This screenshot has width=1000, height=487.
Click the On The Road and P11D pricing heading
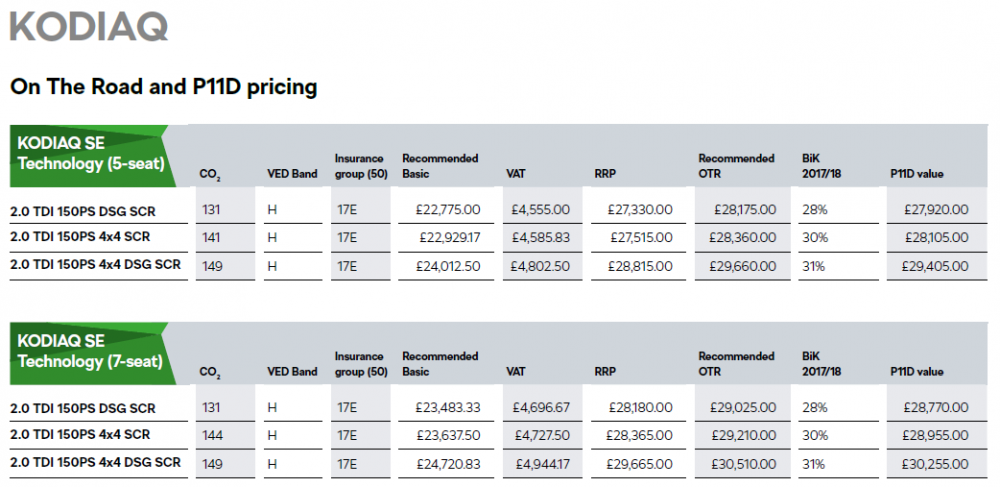click(163, 87)
